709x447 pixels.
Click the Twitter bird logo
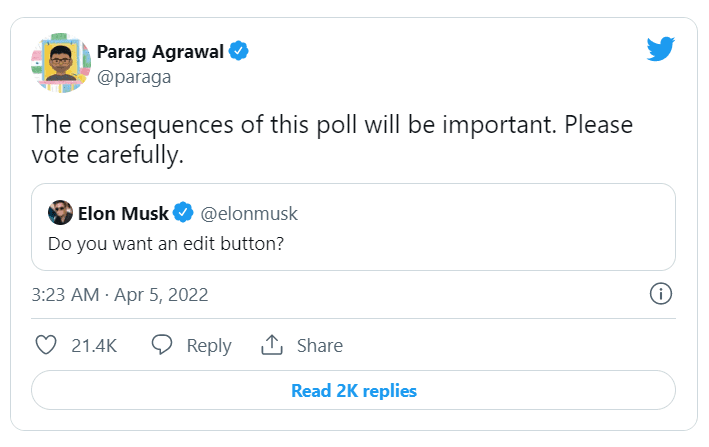tap(661, 49)
